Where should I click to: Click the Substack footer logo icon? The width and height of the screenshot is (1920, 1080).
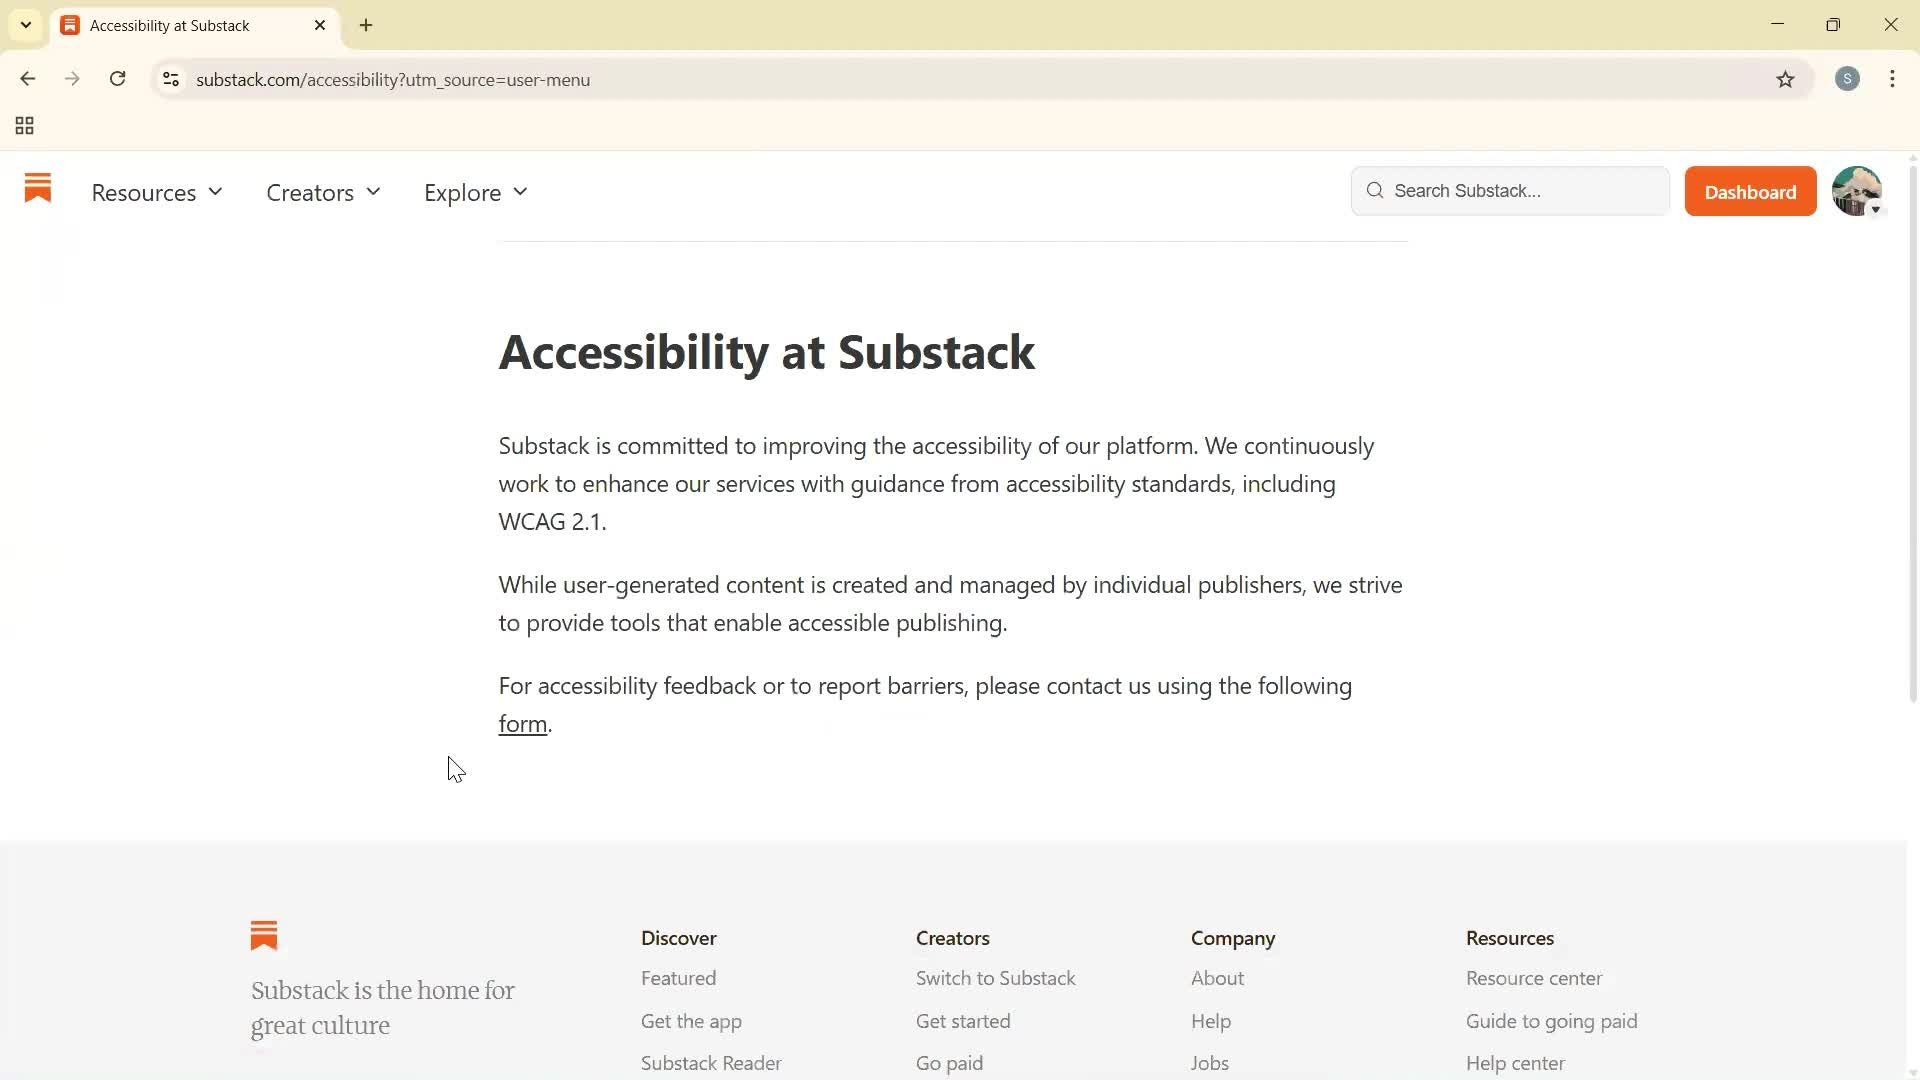tap(263, 936)
